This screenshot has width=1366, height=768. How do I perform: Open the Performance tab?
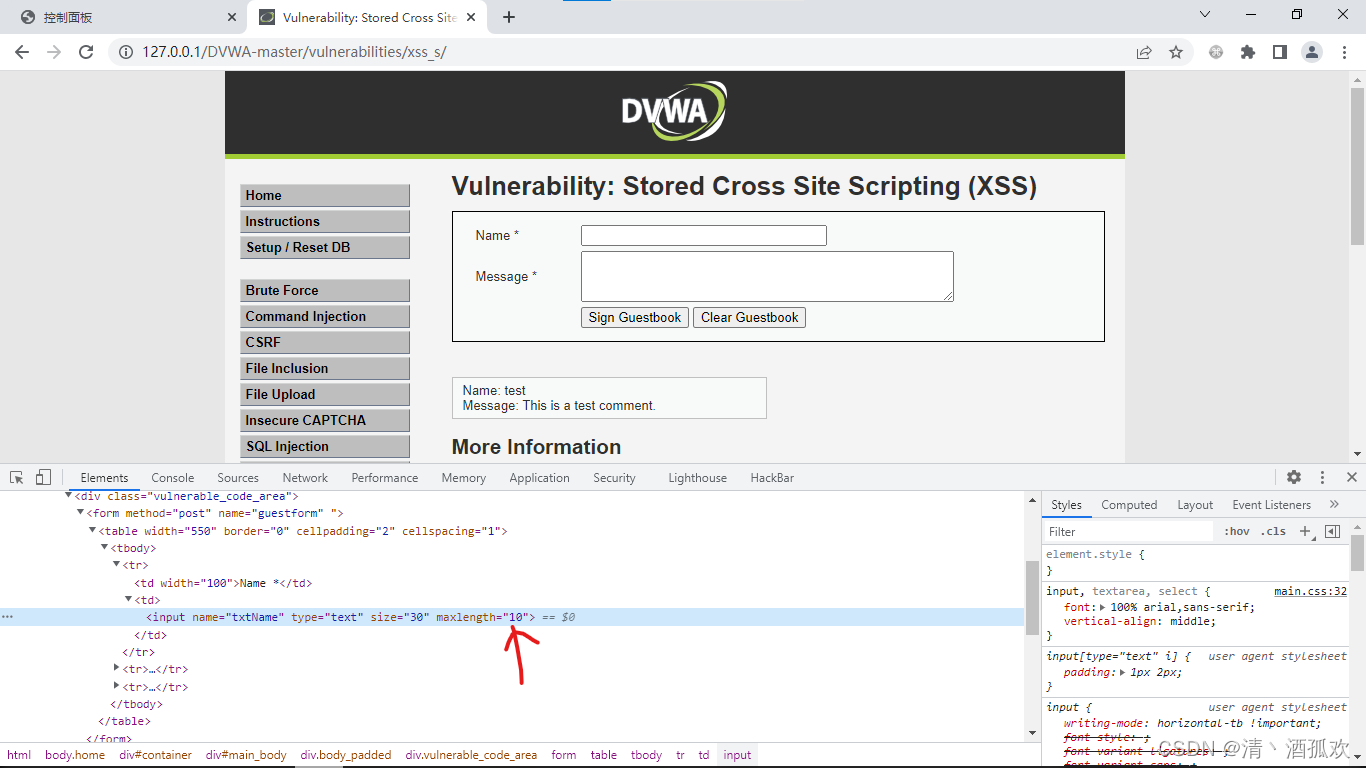point(385,477)
